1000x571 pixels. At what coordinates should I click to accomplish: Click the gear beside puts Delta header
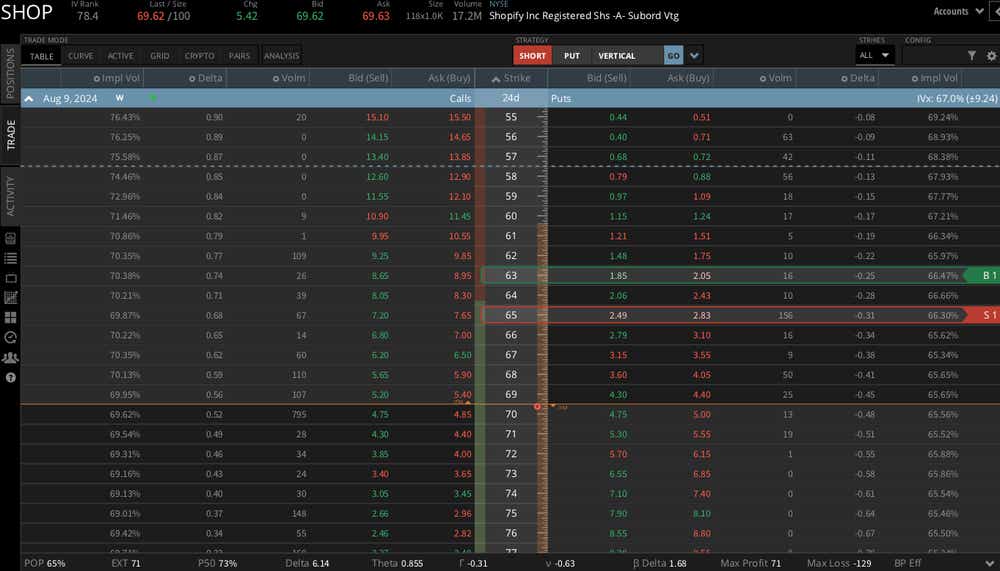coord(844,78)
